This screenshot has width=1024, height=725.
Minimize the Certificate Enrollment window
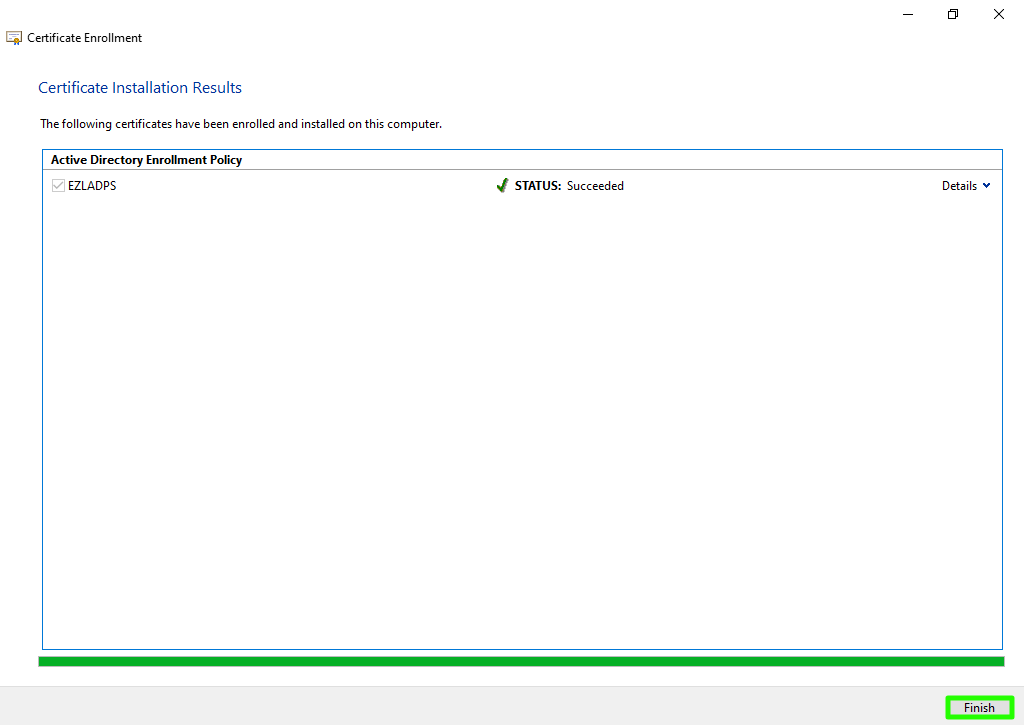(x=907, y=14)
